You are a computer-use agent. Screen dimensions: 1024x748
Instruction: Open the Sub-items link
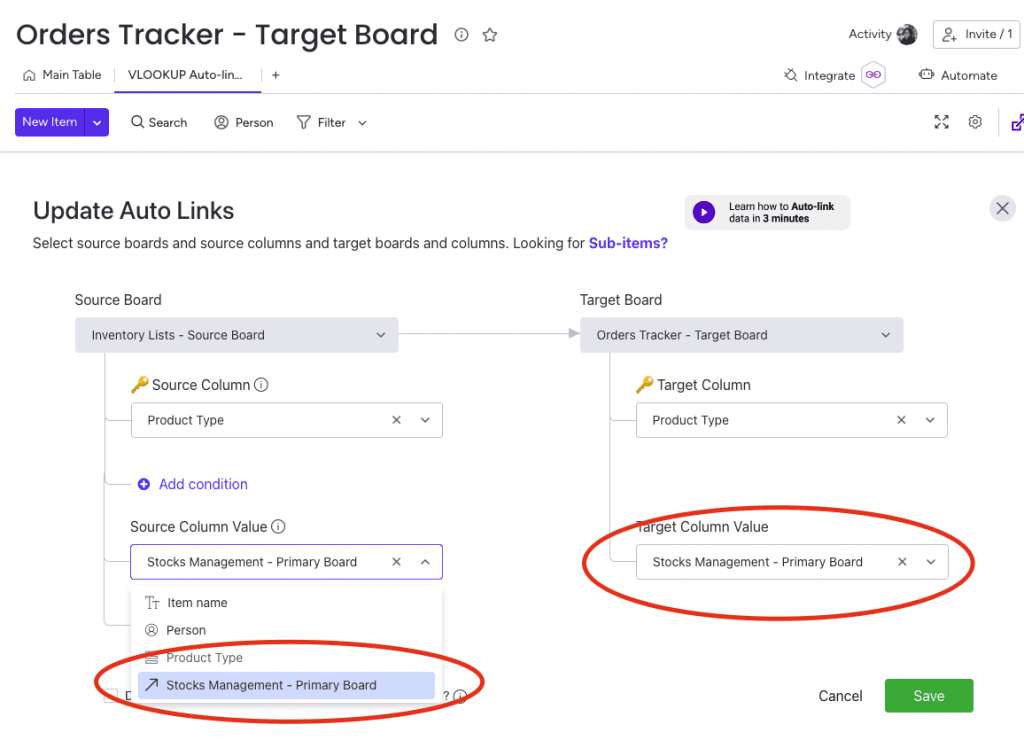(628, 243)
